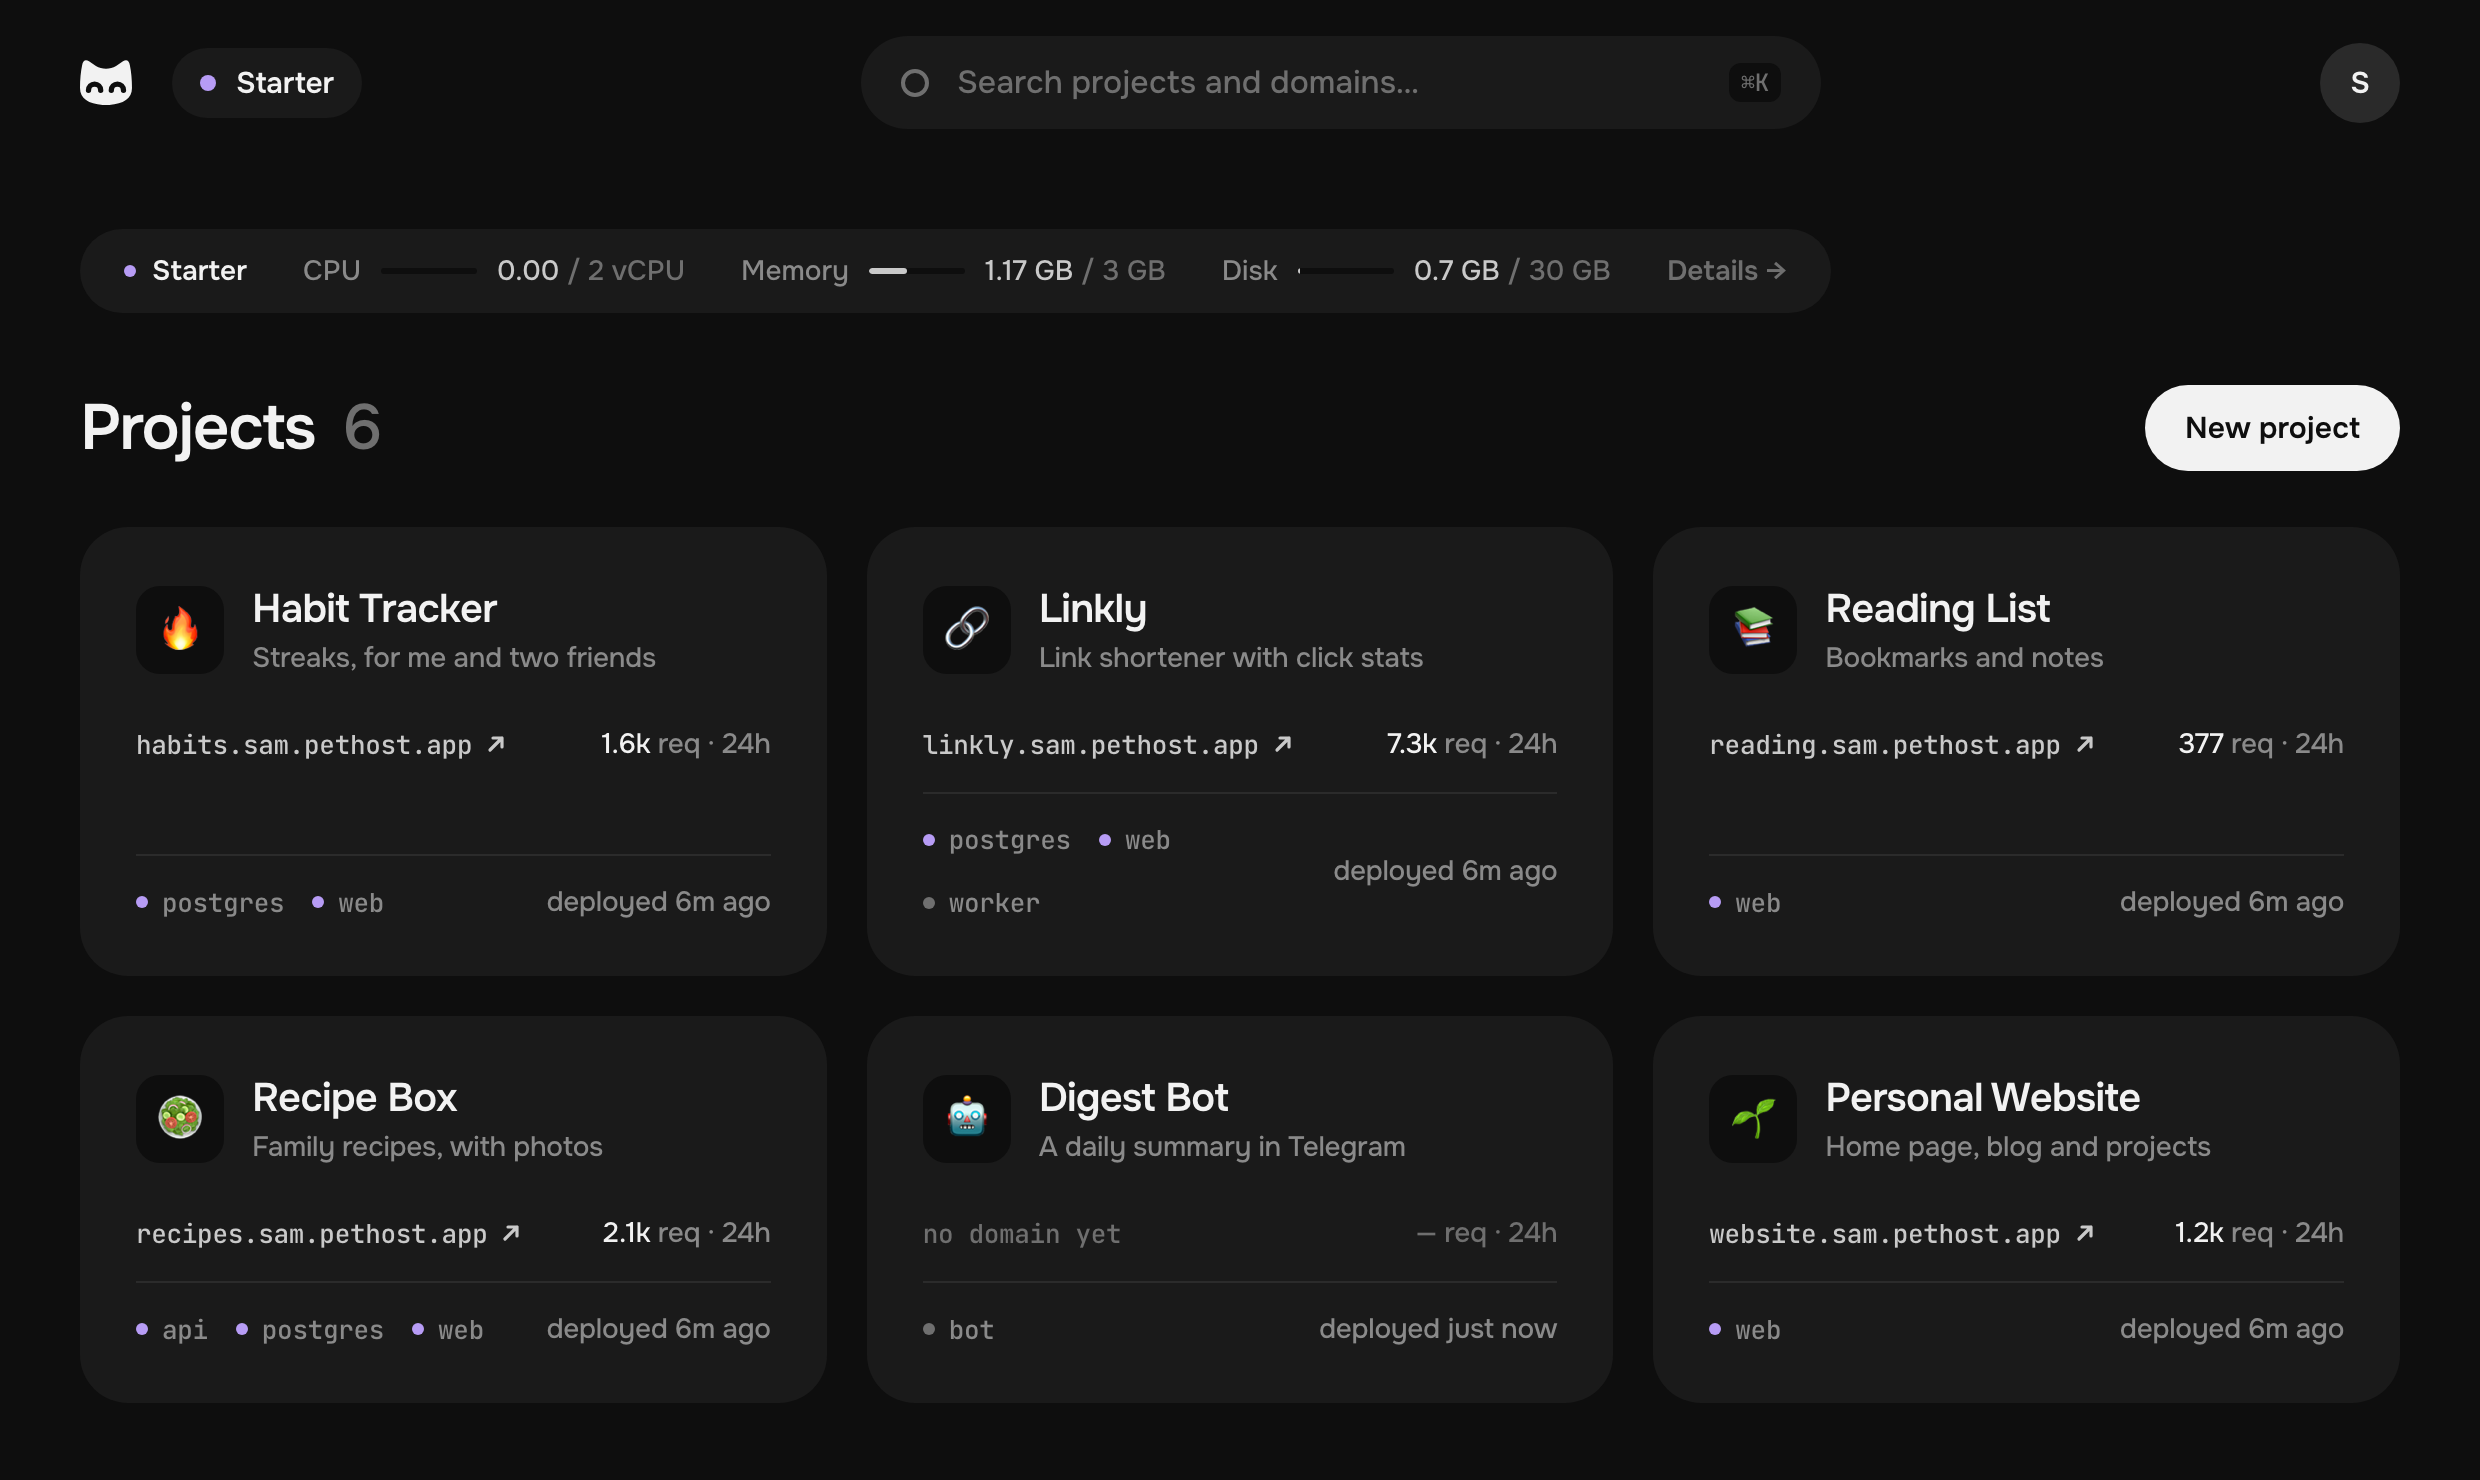
Task: Click the Personal Website seedling icon
Action: pos(1753,1119)
